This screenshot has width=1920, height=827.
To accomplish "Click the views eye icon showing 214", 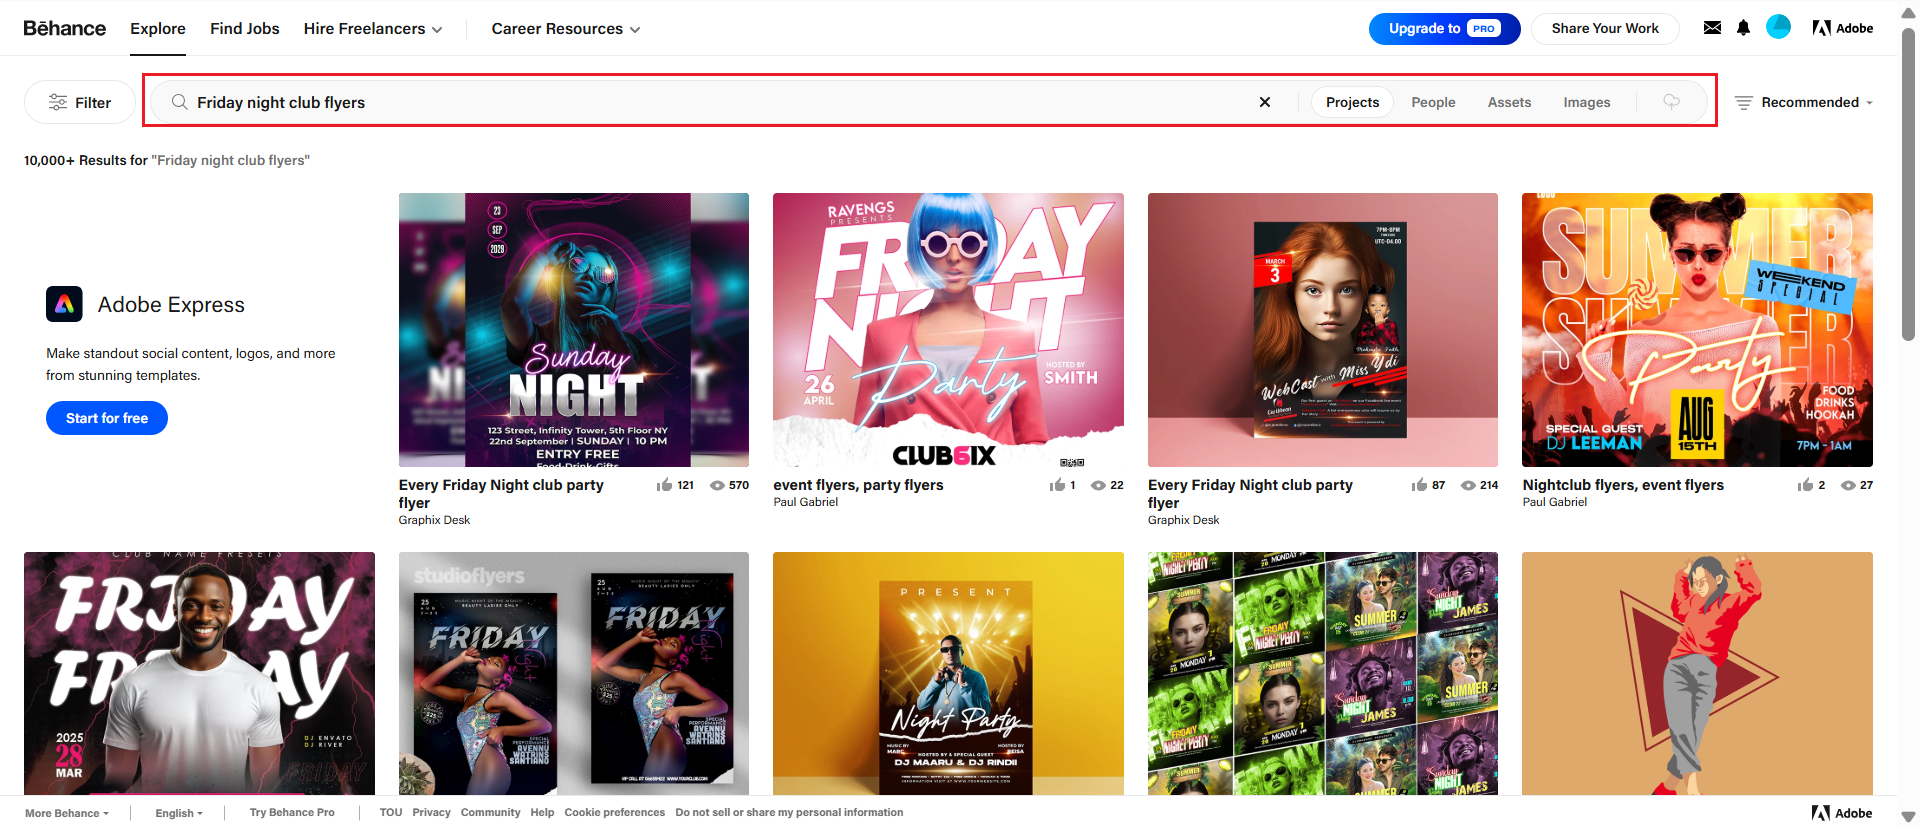I will coord(1468,485).
